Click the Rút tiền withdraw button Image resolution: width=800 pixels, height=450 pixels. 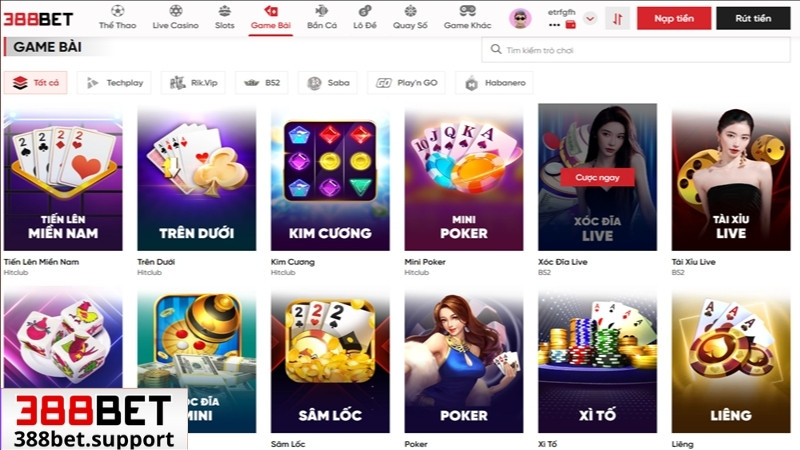[x=753, y=18]
